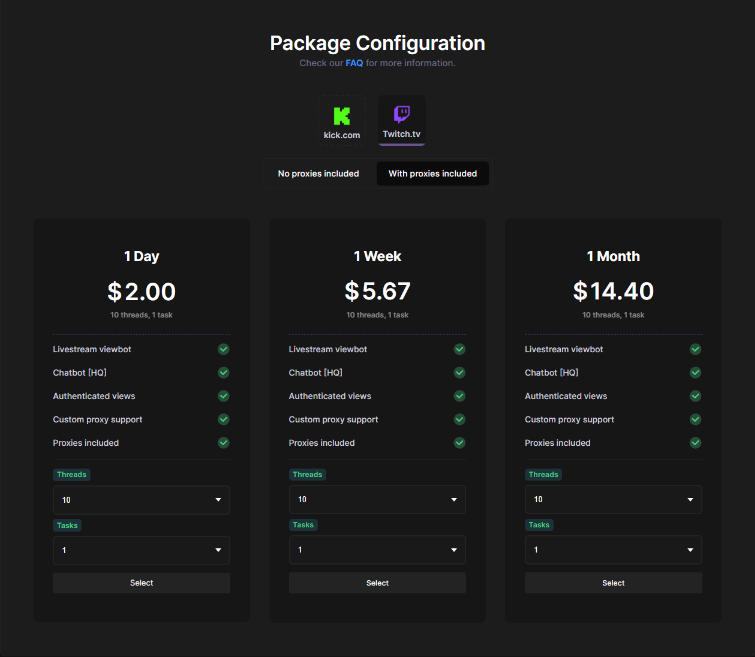
Task: Click the Proxies included checkmark in 1 Month
Action: coord(695,443)
